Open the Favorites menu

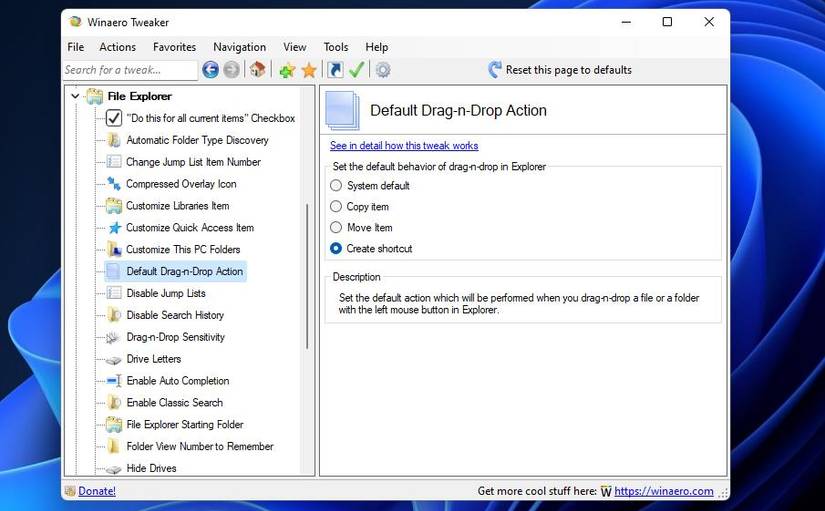click(174, 47)
